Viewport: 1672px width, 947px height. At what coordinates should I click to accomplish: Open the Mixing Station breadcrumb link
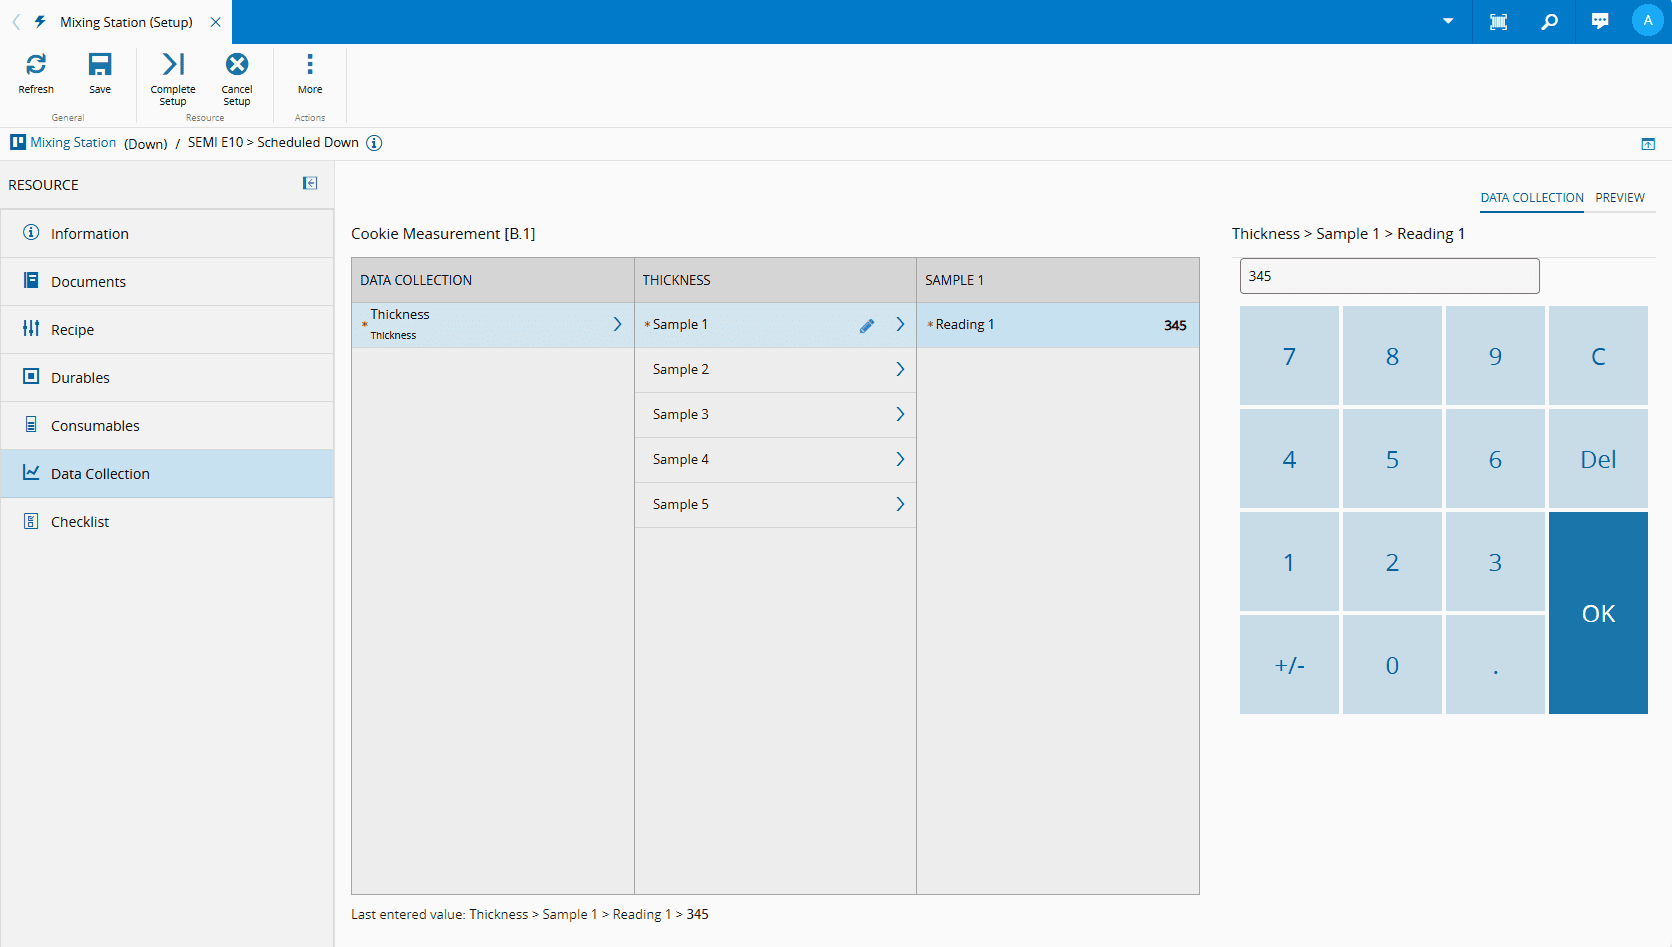[73, 143]
